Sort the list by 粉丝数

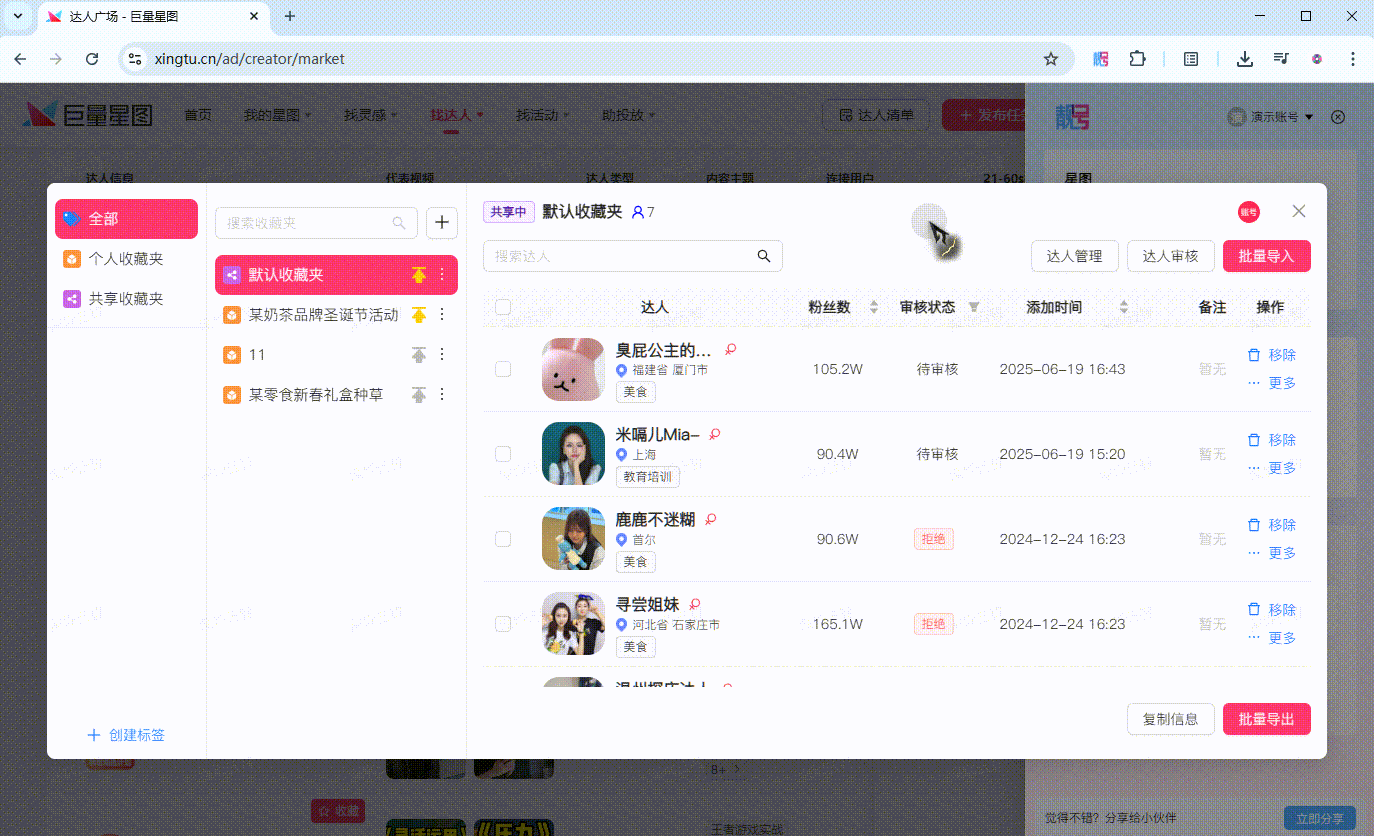click(x=874, y=307)
